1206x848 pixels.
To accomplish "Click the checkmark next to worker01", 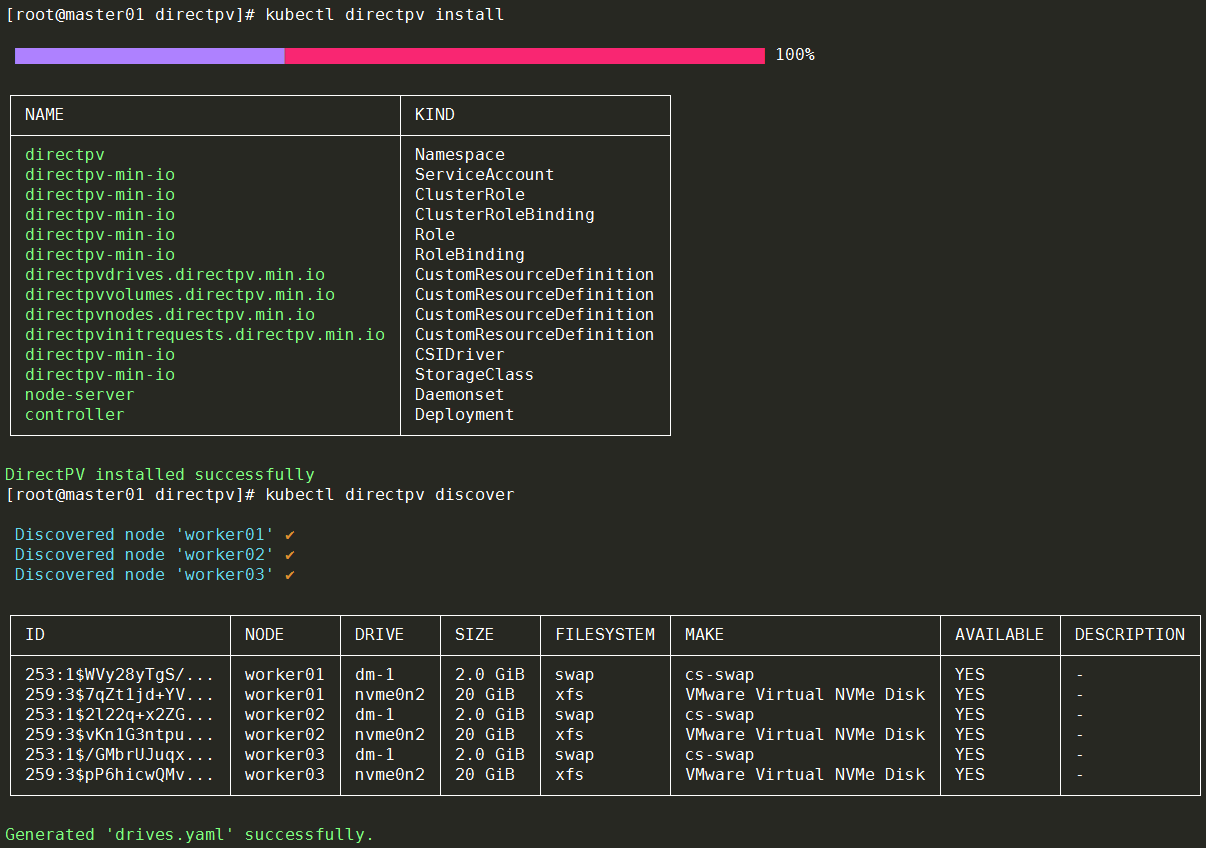I will tap(290, 535).
